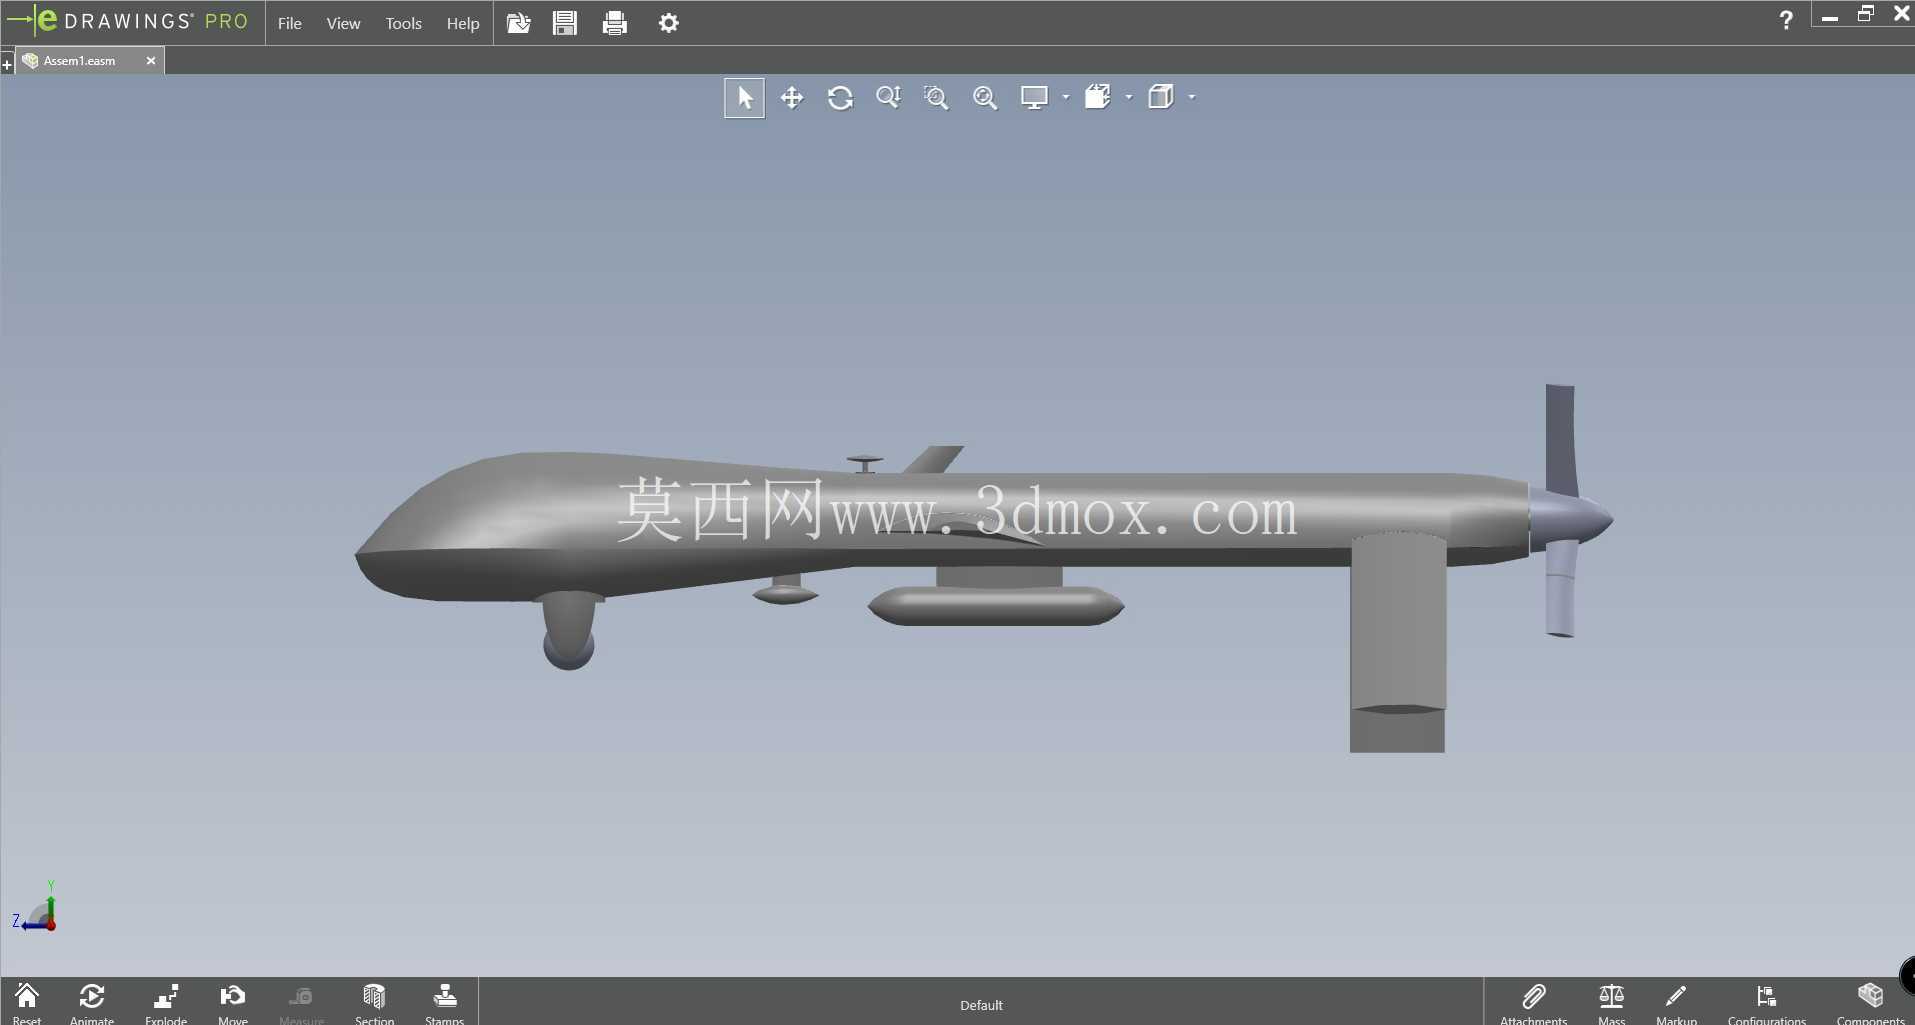1915x1025 pixels.
Task: Click the display style cube icon
Action: pyautogui.click(x=1161, y=97)
